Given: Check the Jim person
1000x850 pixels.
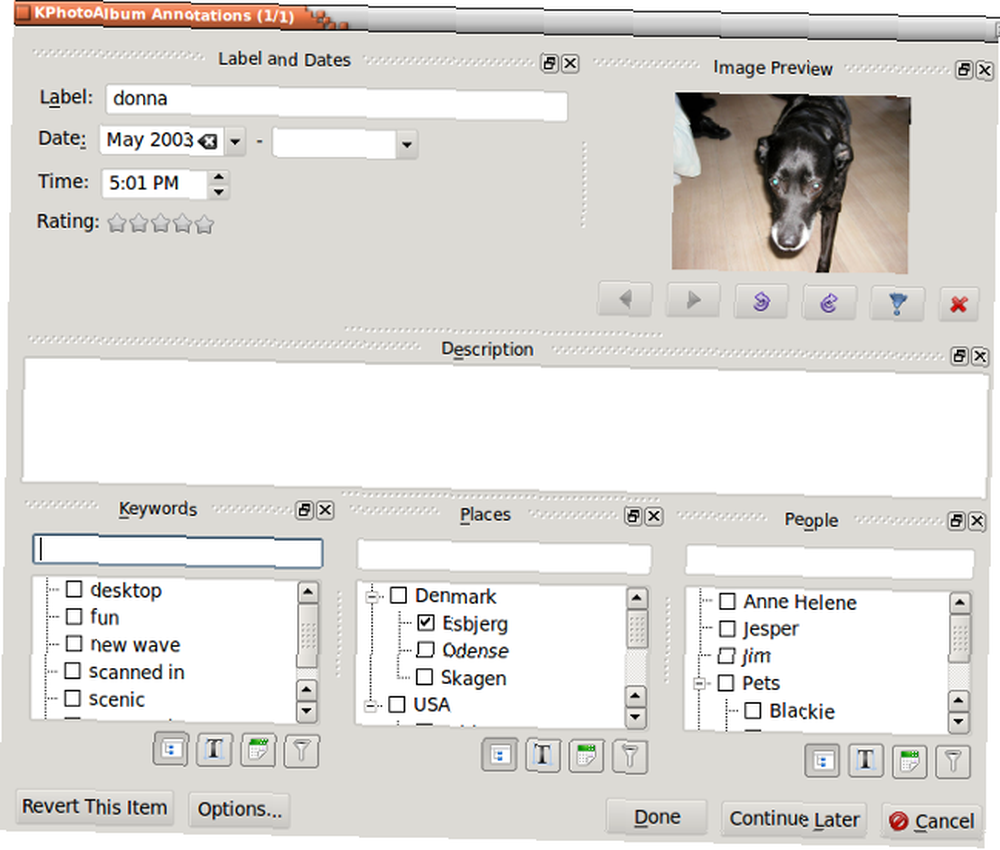Looking at the screenshot, I should click(726, 656).
